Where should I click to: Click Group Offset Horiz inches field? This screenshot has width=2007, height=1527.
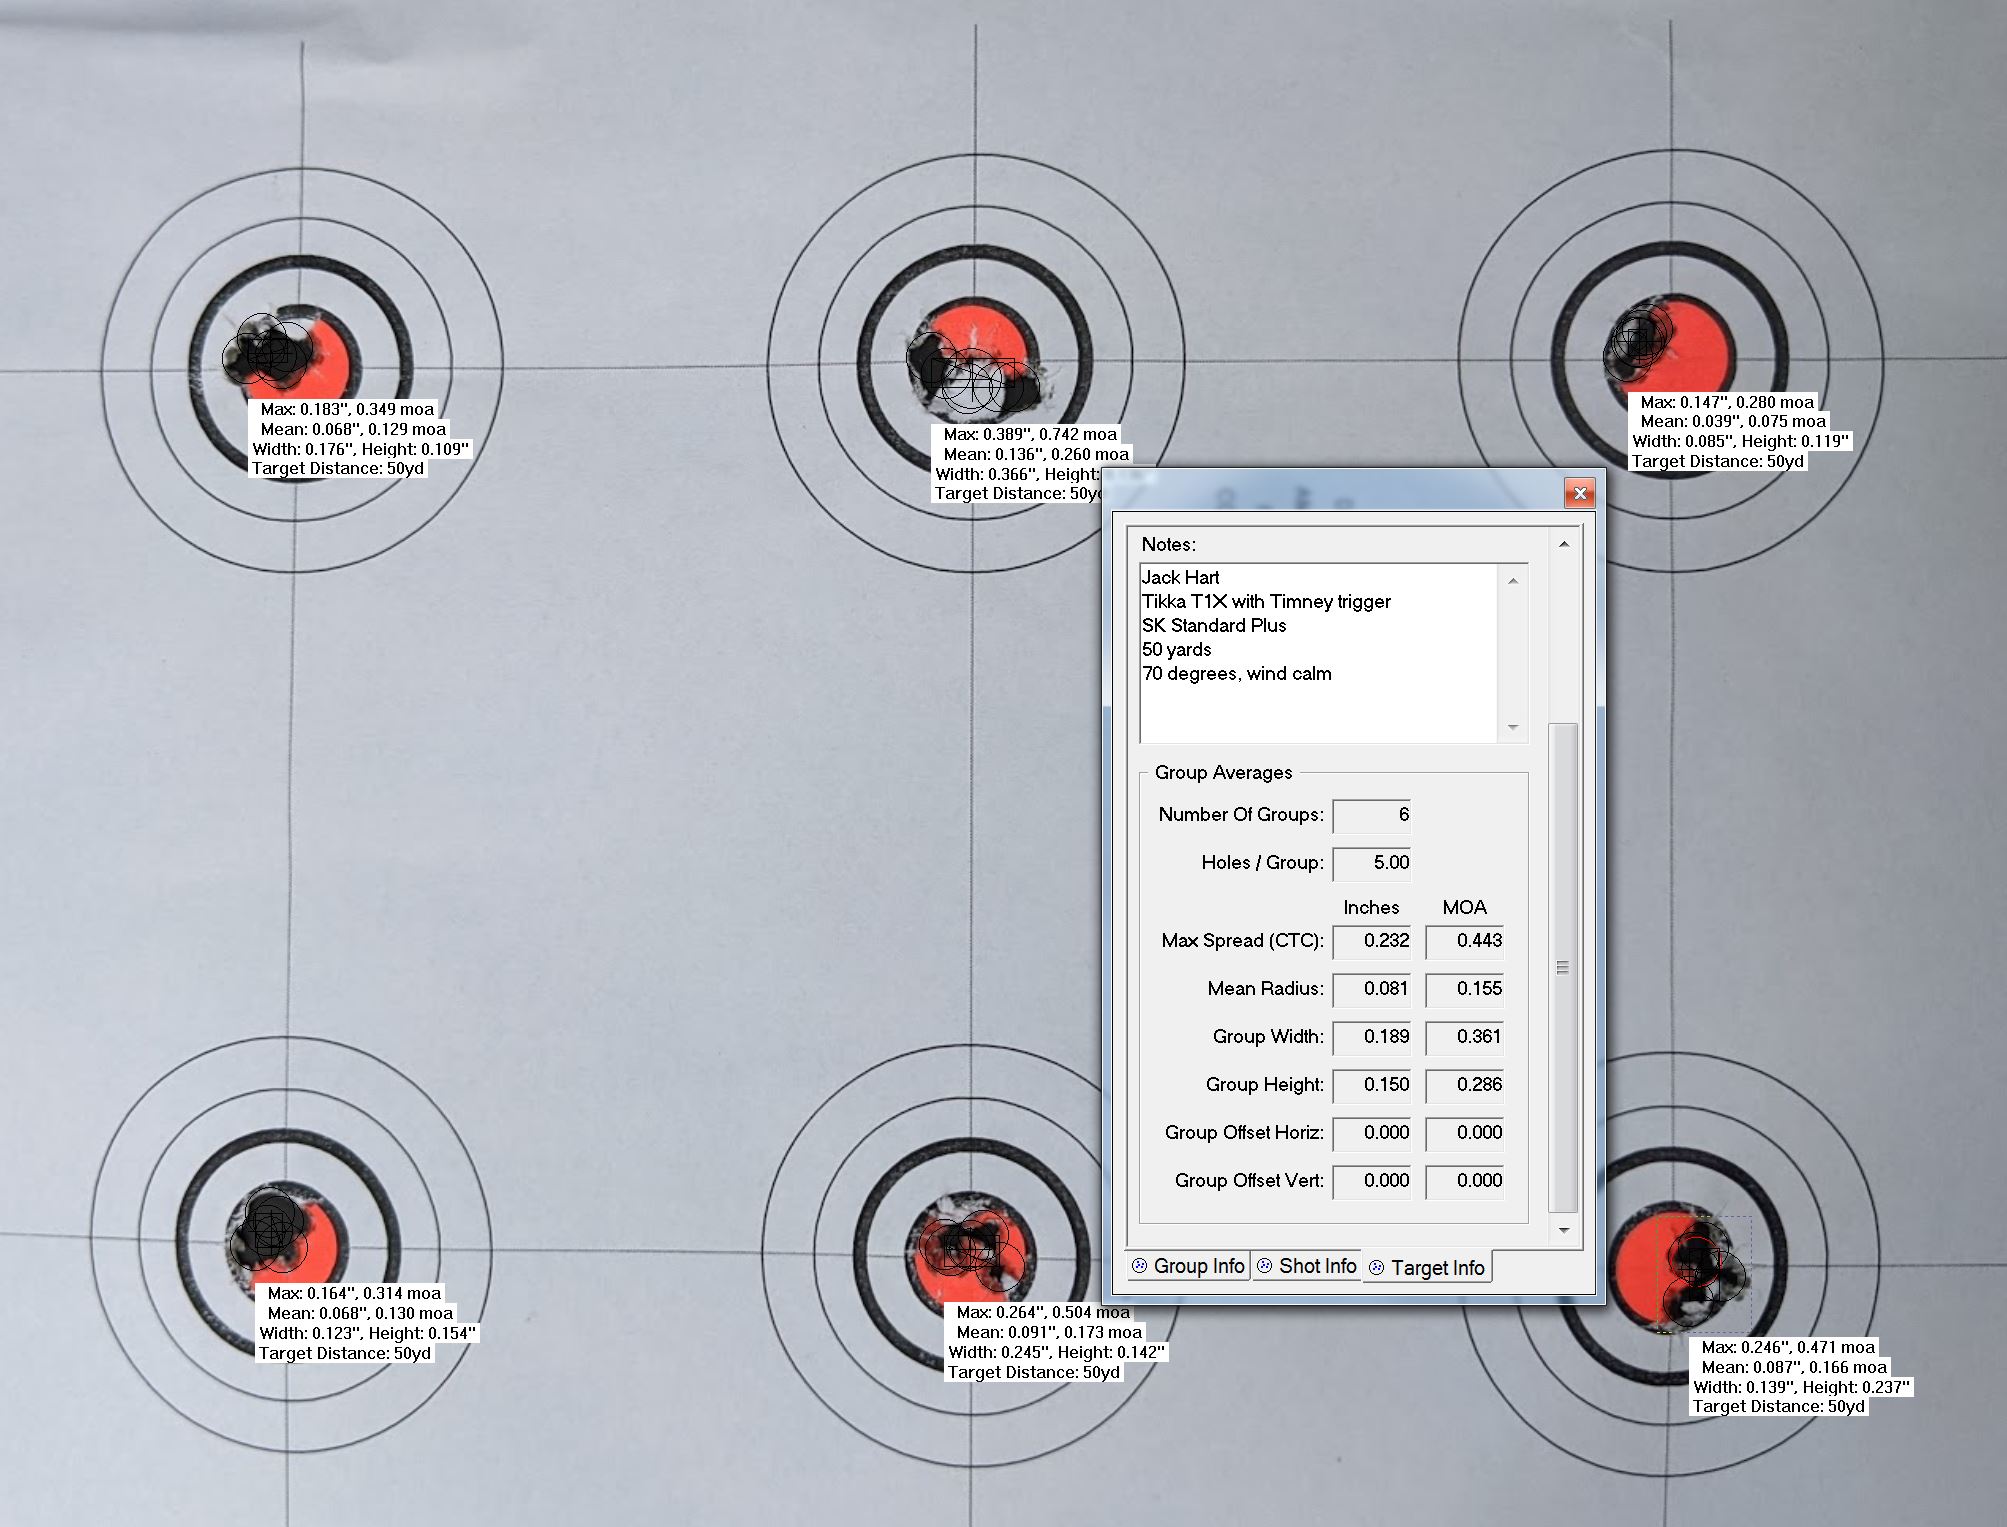1372,1133
